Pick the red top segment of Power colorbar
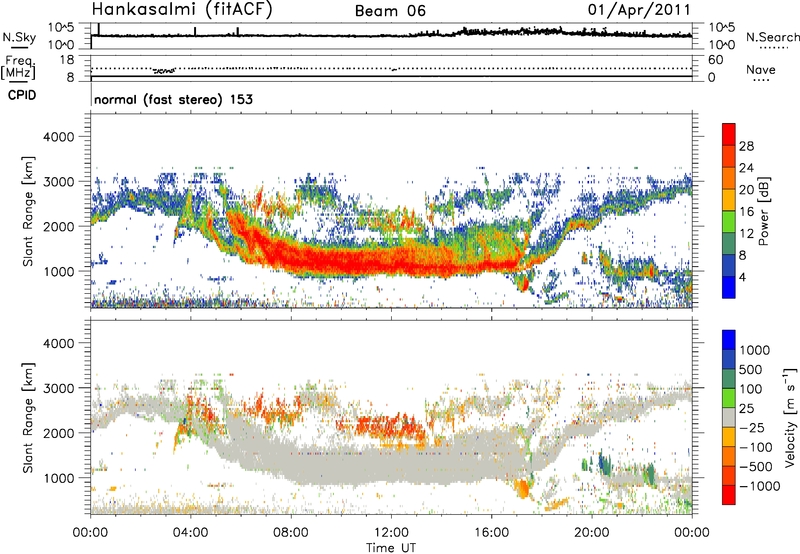 coord(729,134)
